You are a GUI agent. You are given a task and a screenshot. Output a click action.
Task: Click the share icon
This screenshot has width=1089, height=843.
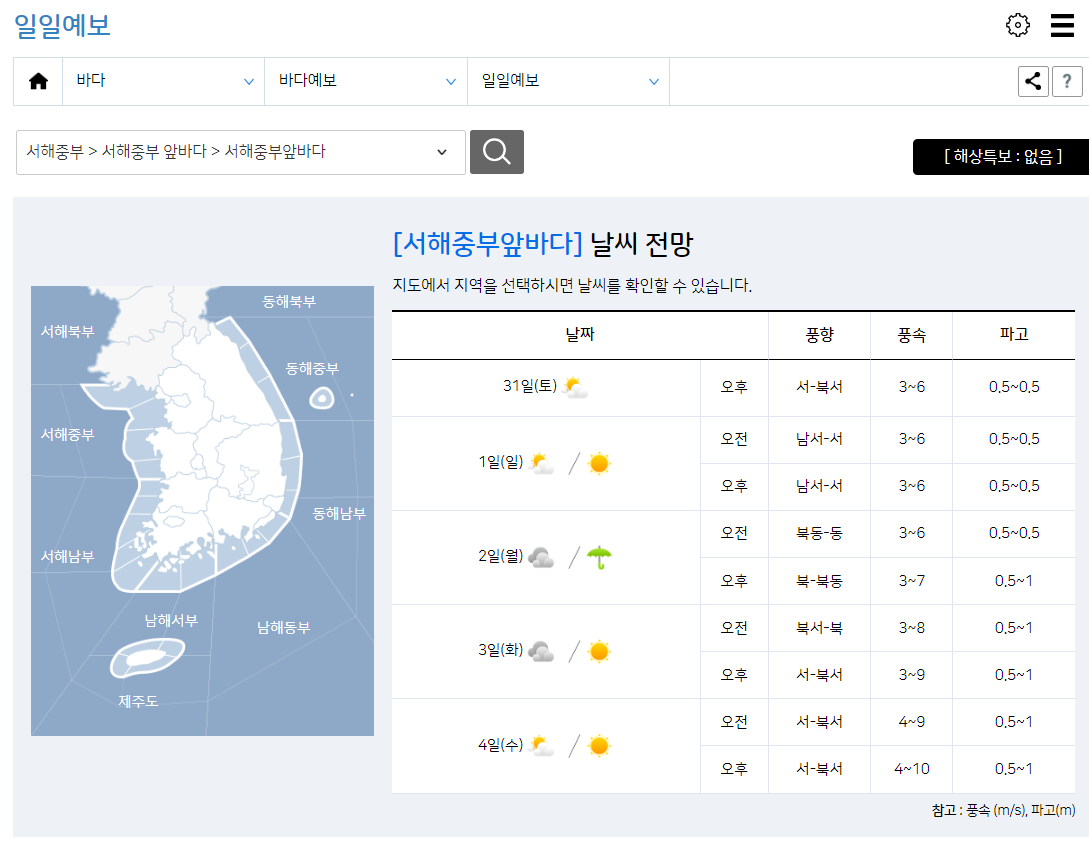coord(1033,81)
